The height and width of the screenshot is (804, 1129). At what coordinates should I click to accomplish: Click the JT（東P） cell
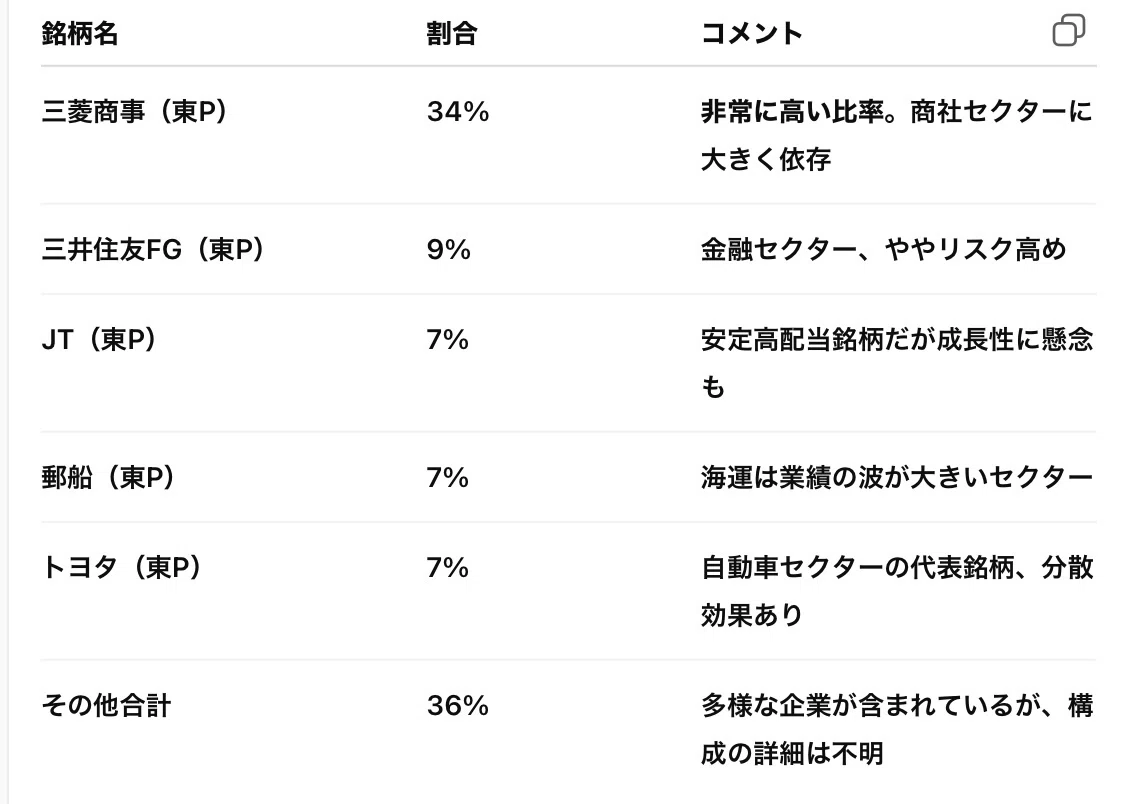101,340
